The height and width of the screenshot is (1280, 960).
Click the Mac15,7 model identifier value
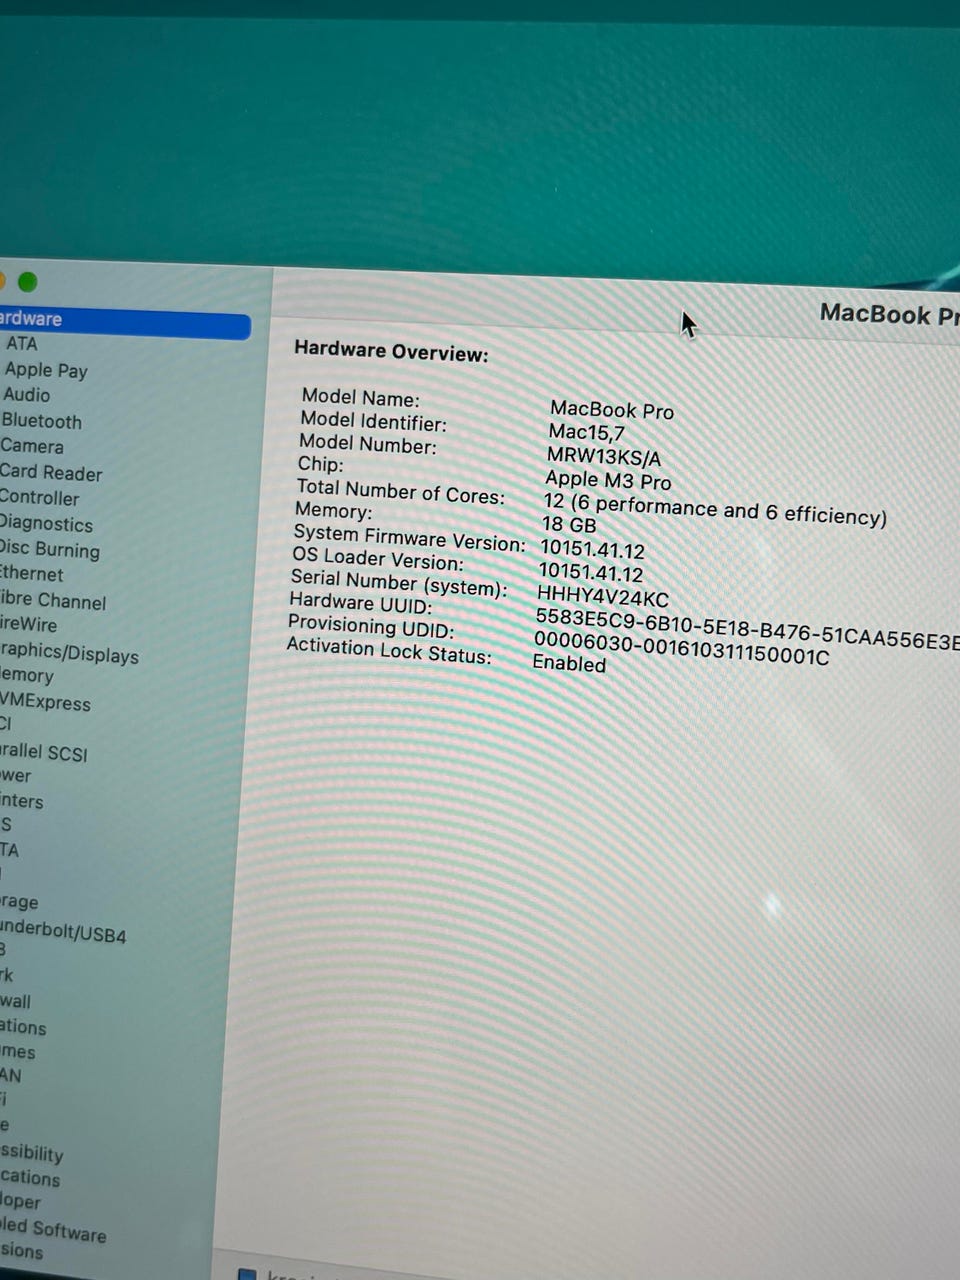[x=586, y=433]
